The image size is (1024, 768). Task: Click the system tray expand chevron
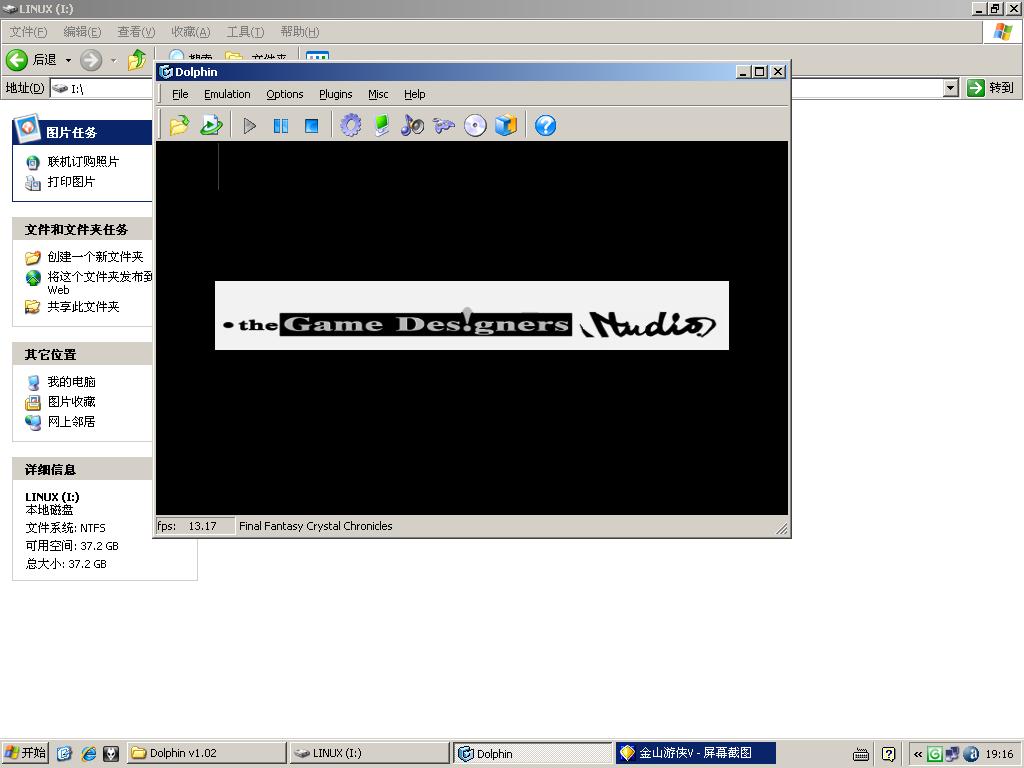[918, 754]
